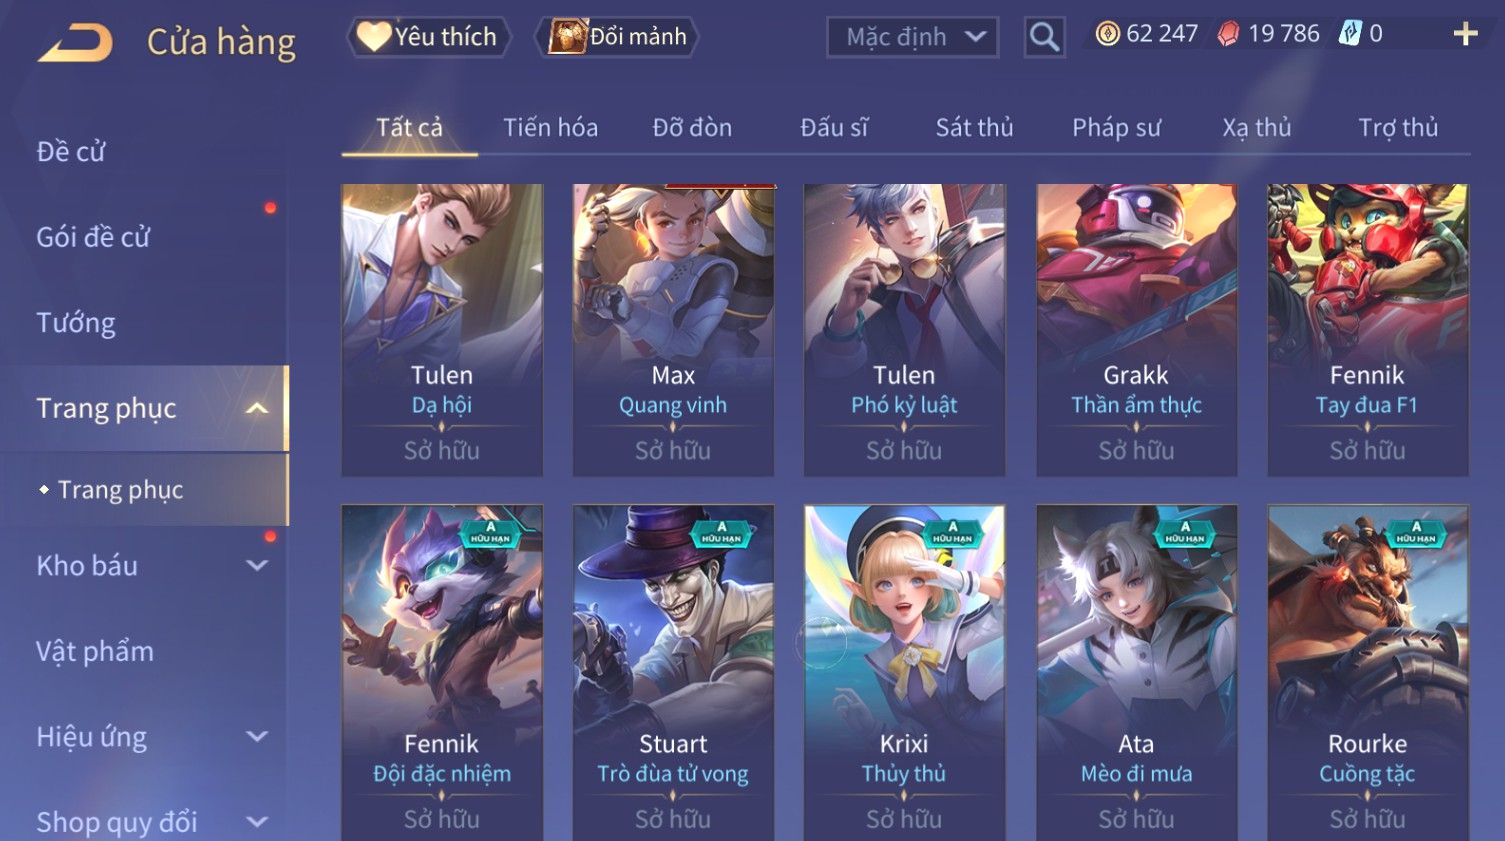Open the search magnifier icon
1505x841 pixels.
[x=1044, y=37]
